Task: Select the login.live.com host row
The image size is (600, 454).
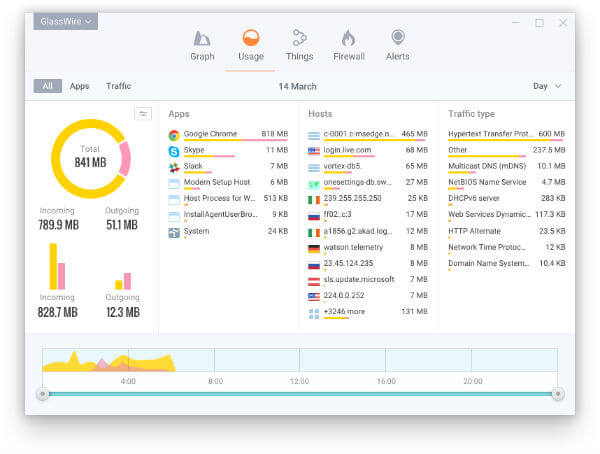Action: [x=366, y=150]
